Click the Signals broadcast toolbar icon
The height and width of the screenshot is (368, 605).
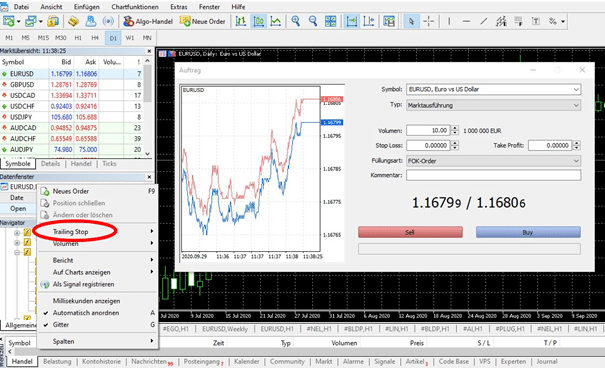point(108,21)
